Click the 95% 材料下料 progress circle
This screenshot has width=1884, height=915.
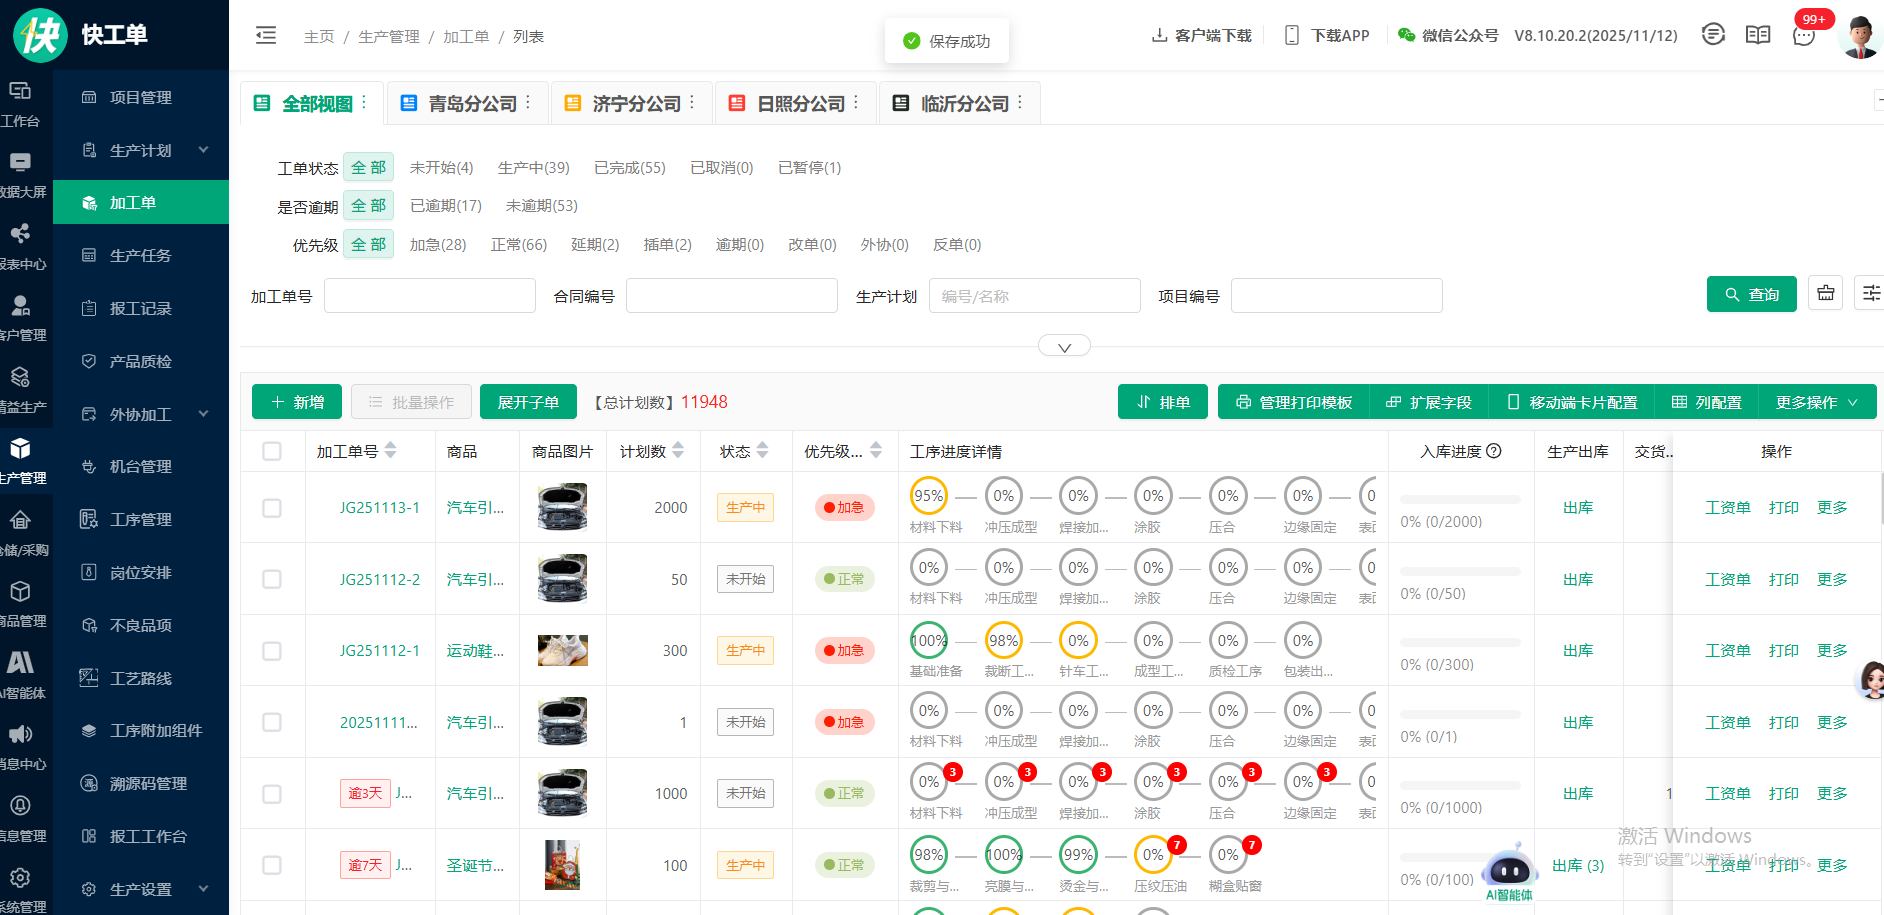[x=928, y=496]
